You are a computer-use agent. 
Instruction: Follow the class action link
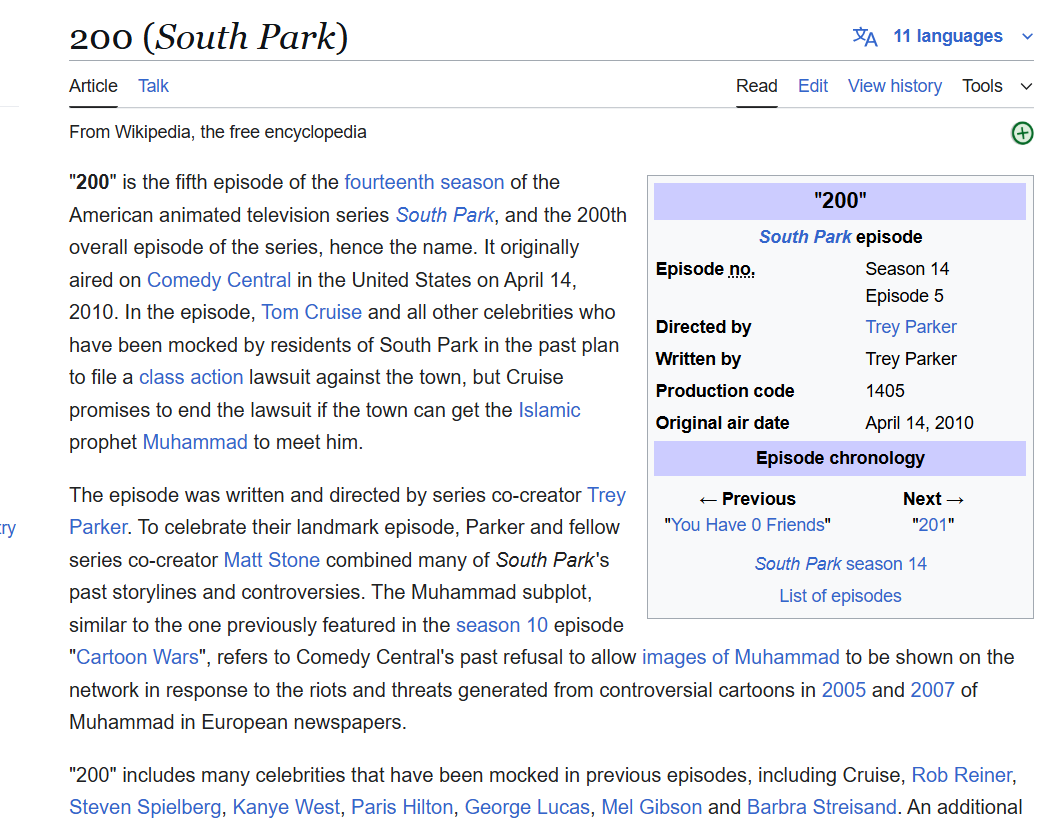pyautogui.click(x=191, y=377)
